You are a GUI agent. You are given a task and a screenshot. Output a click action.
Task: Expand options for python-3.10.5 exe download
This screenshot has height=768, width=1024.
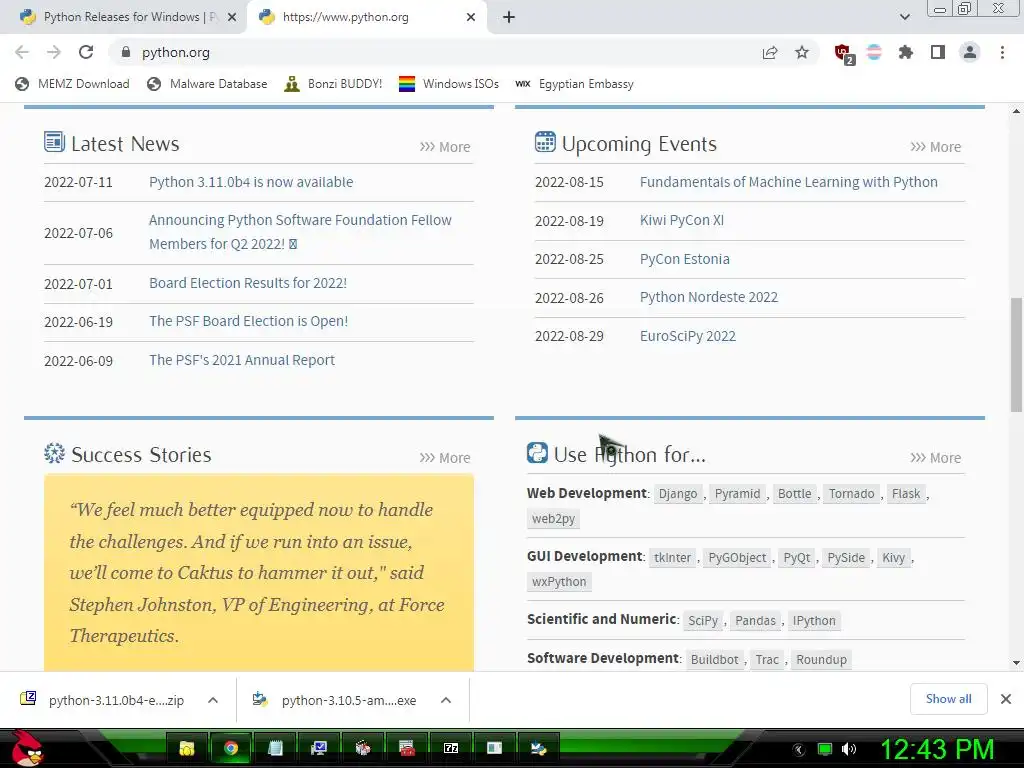pyautogui.click(x=446, y=700)
